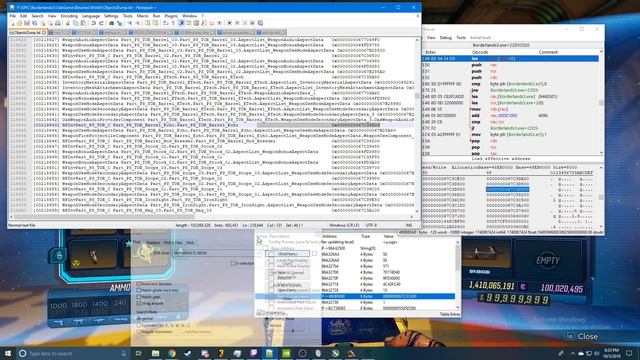Click the Redo arrow icon in Notepad++ toolbar
The image size is (640, 360).
101,23
